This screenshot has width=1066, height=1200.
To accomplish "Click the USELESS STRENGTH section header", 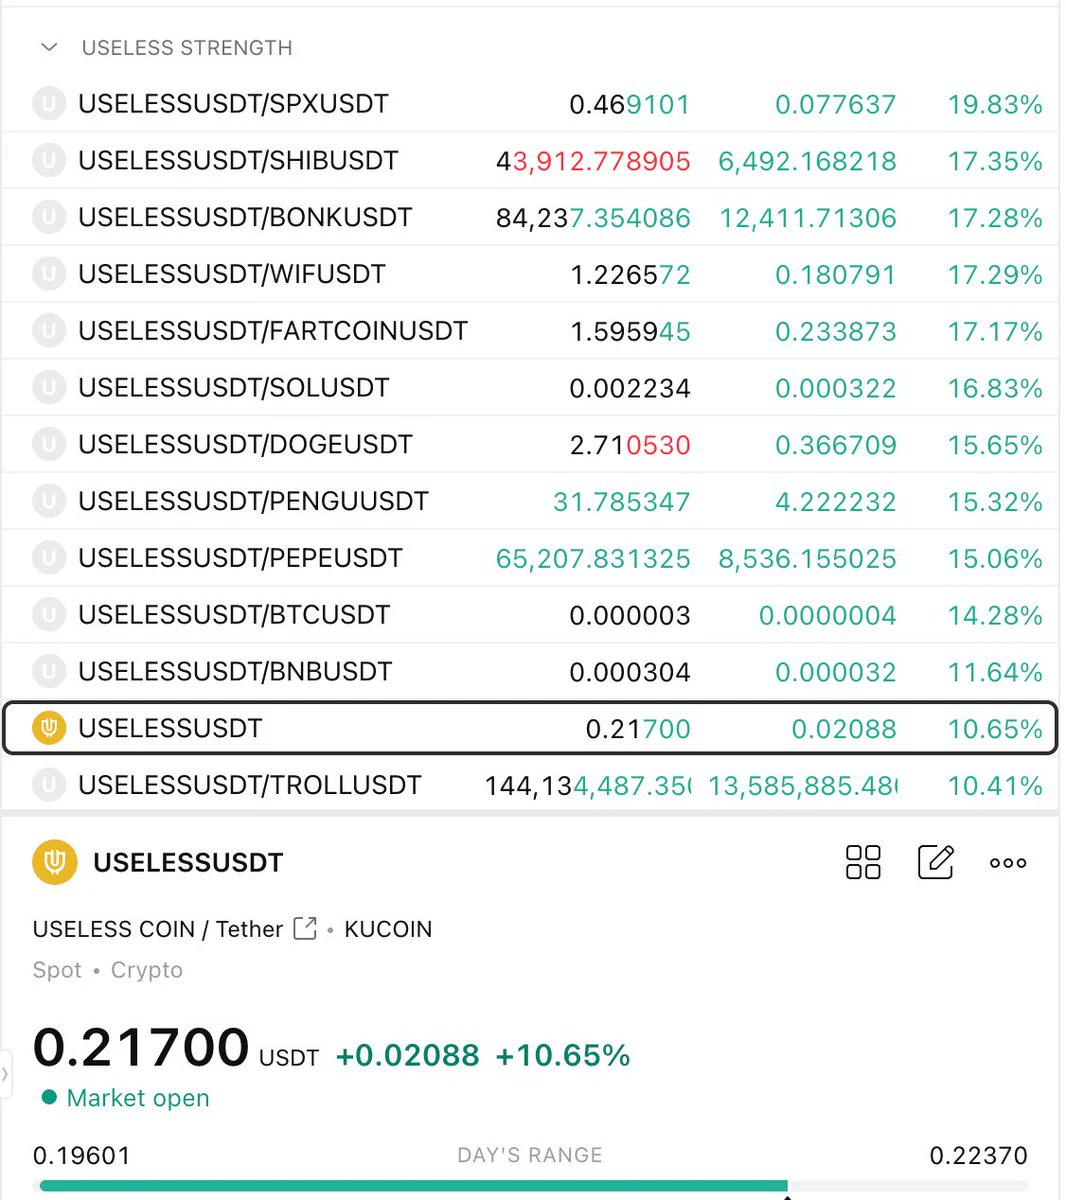I will click(187, 47).
